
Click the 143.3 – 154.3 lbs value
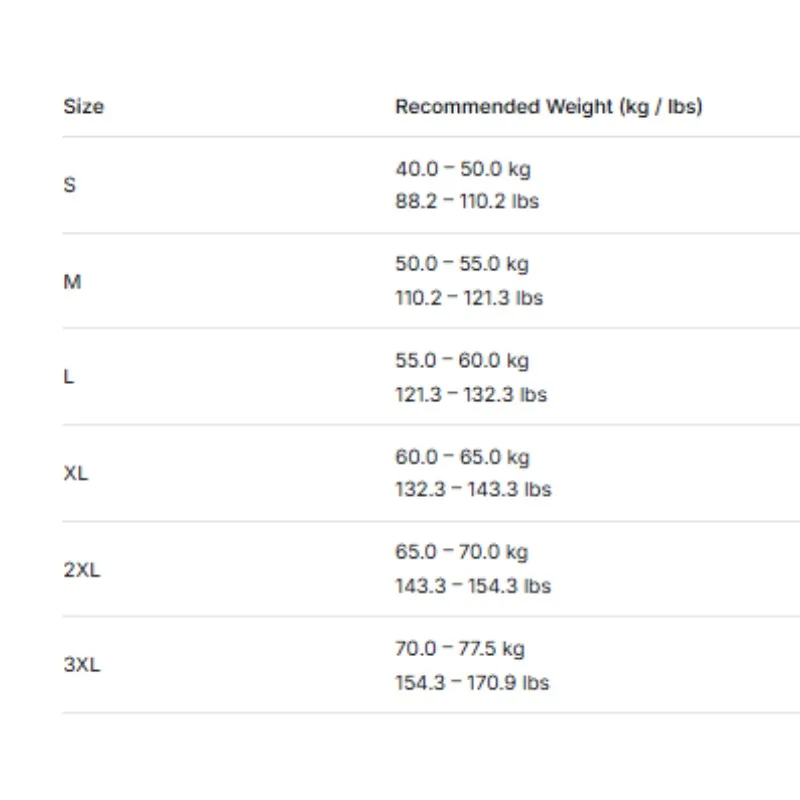[473, 586]
